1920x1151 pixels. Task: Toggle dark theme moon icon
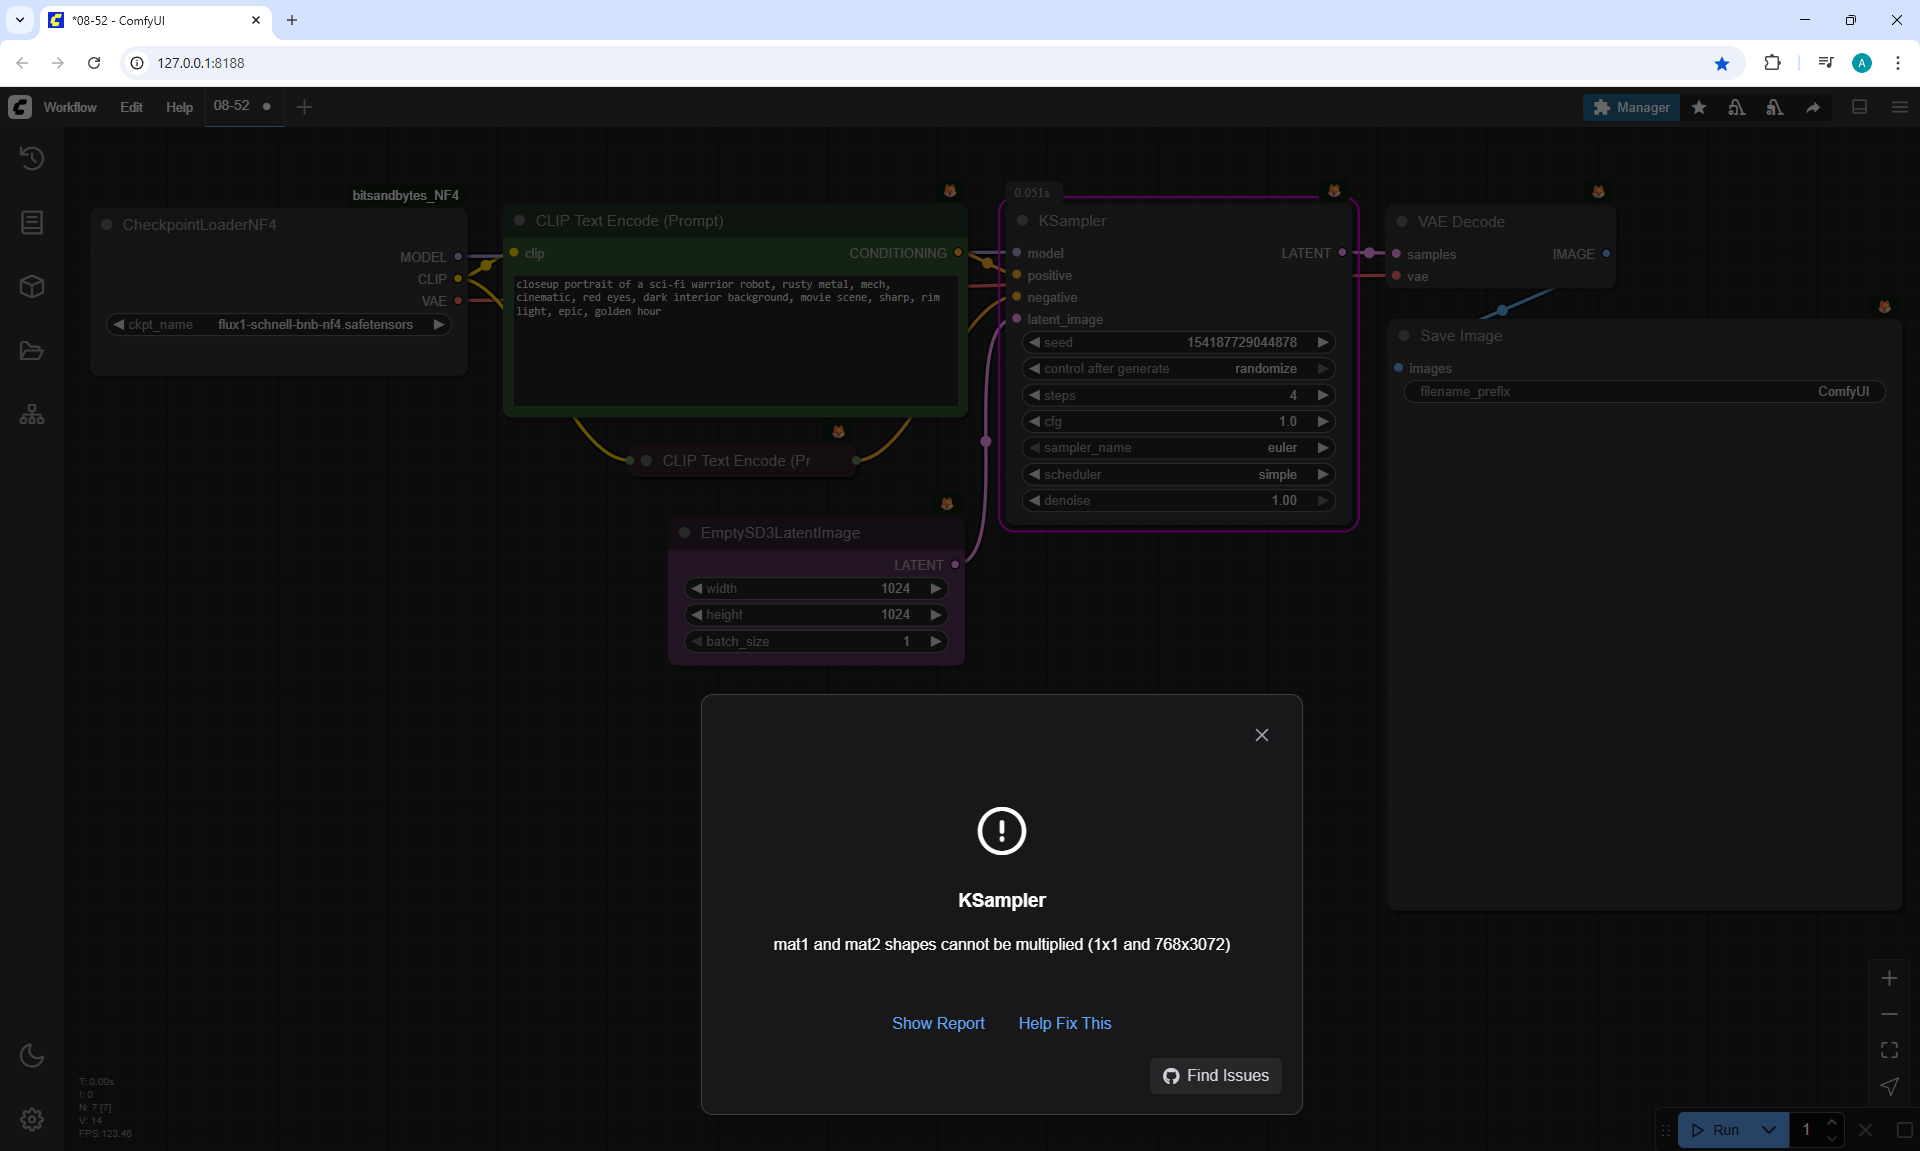tap(32, 1055)
